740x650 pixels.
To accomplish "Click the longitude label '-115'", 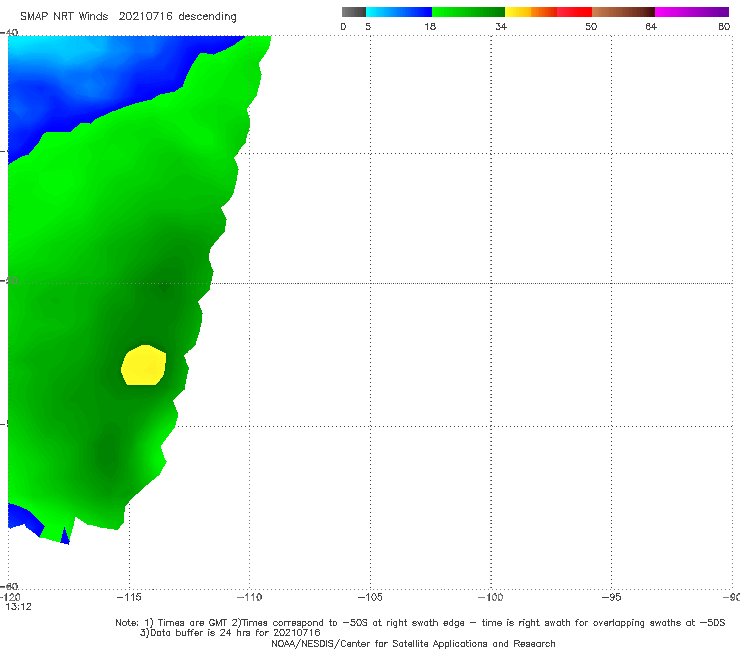I will 129,597.
